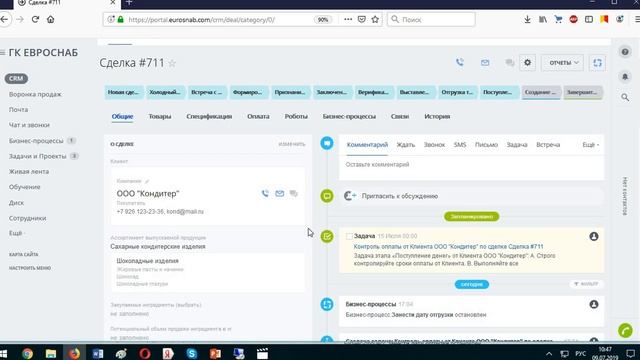Open chat with ООО Кондитер icon

point(293,193)
